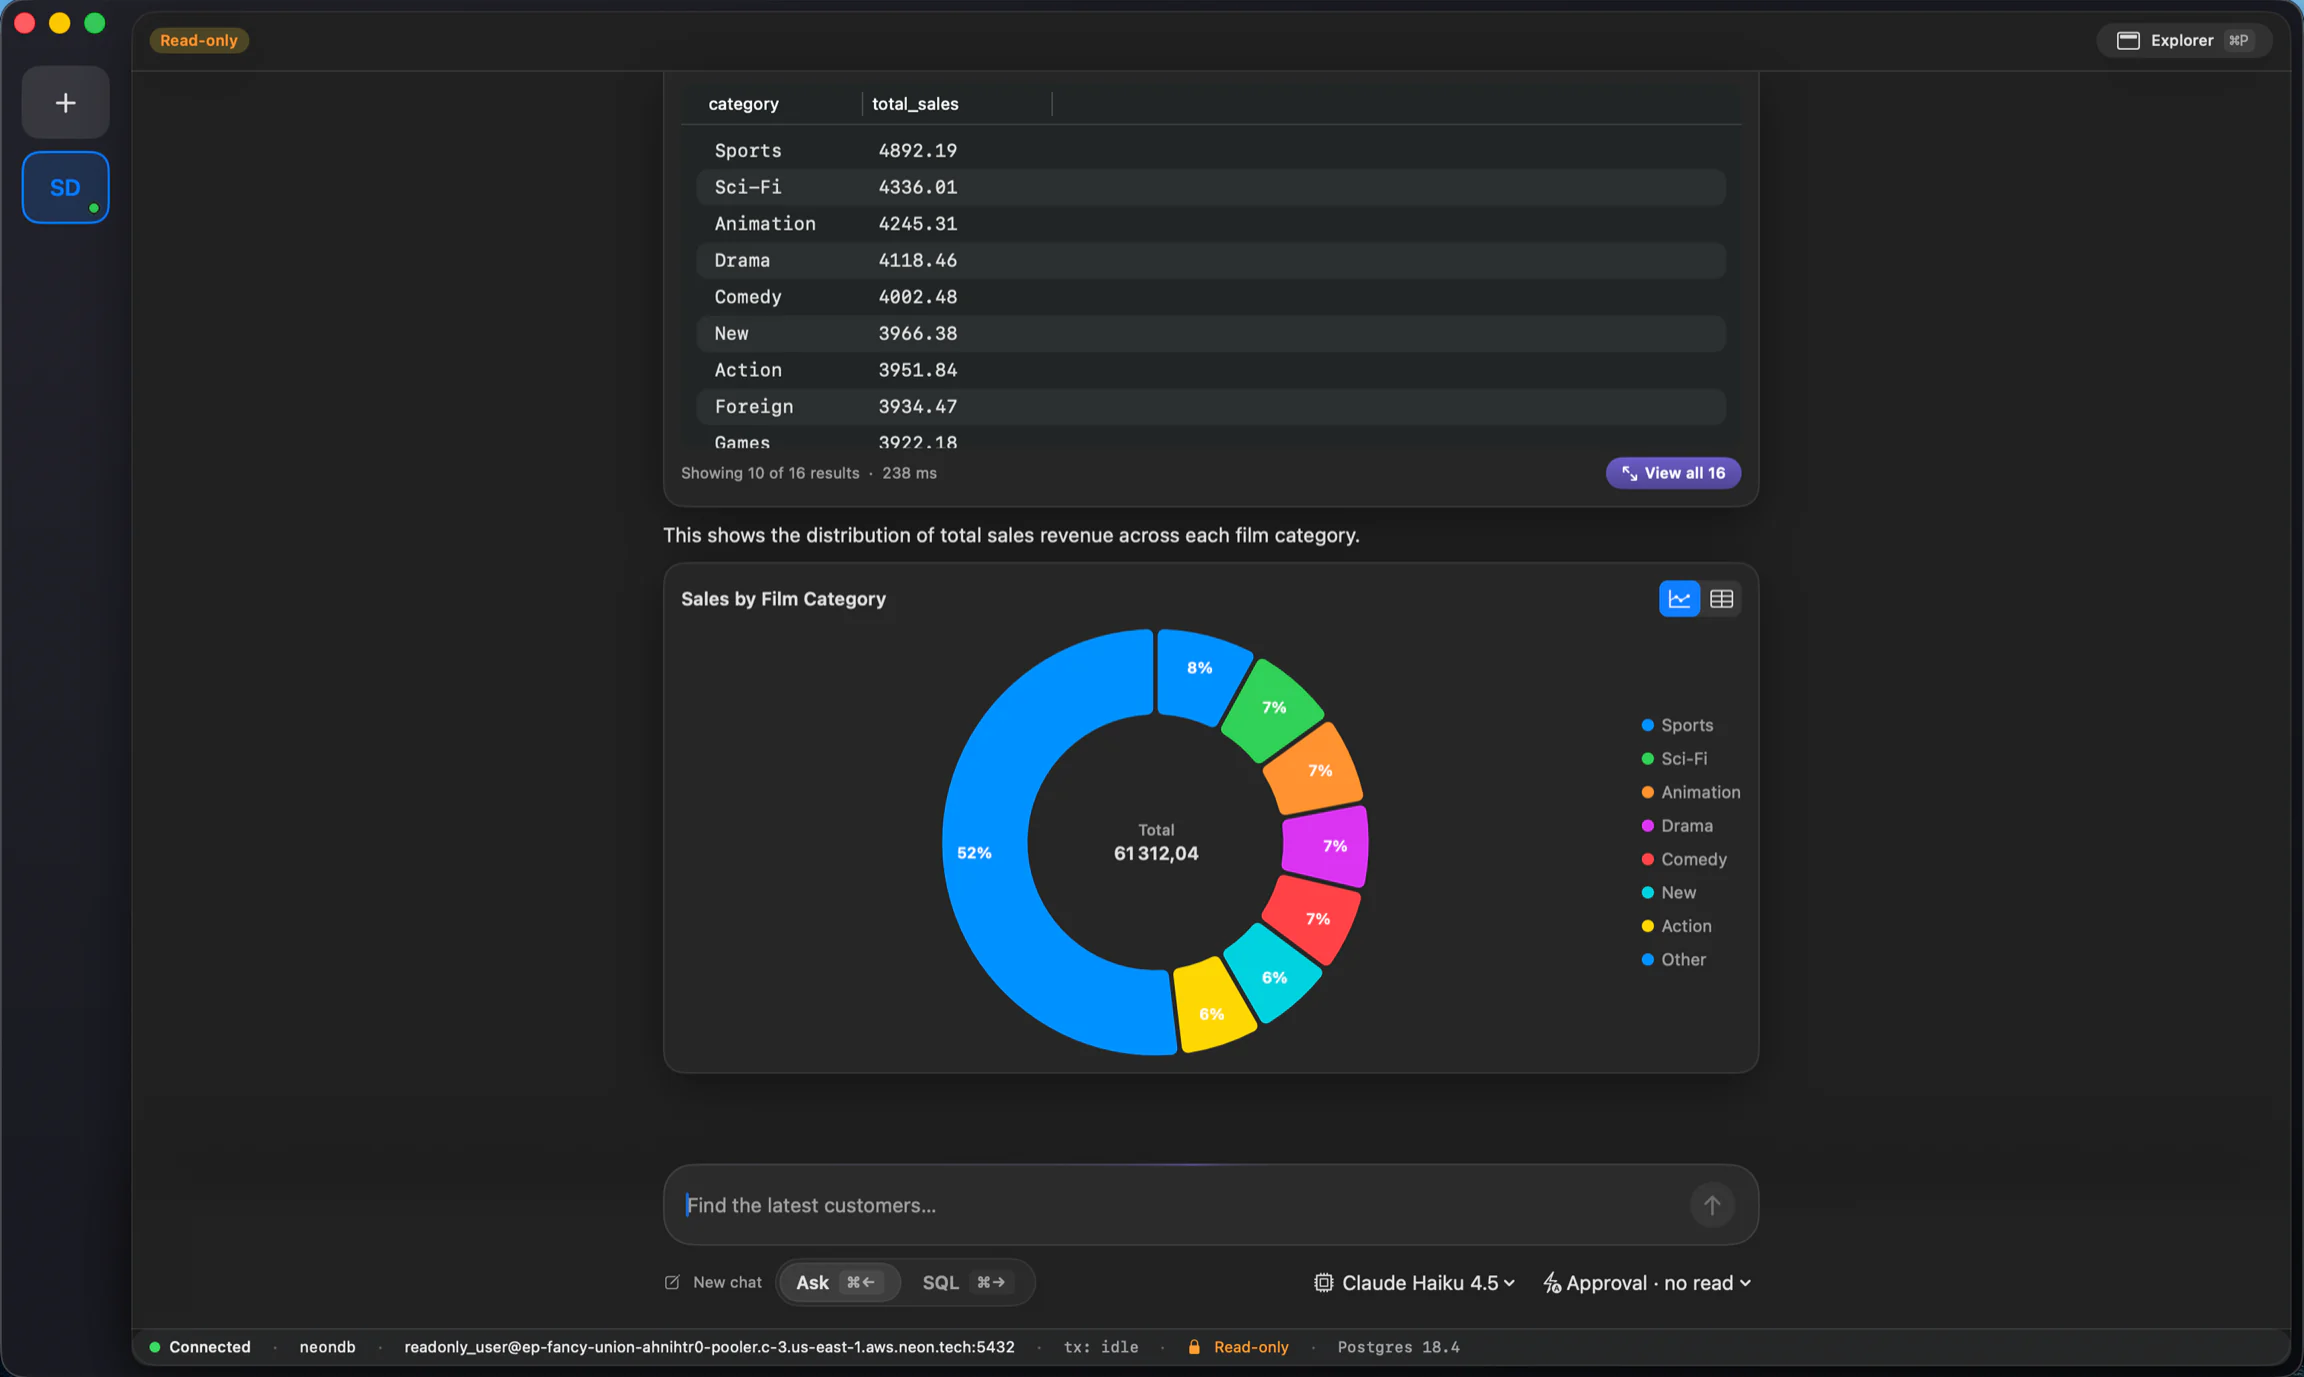Viewport: 2304px width, 1377px height.
Task: Click the neondb database name
Action: pos(327,1347)
